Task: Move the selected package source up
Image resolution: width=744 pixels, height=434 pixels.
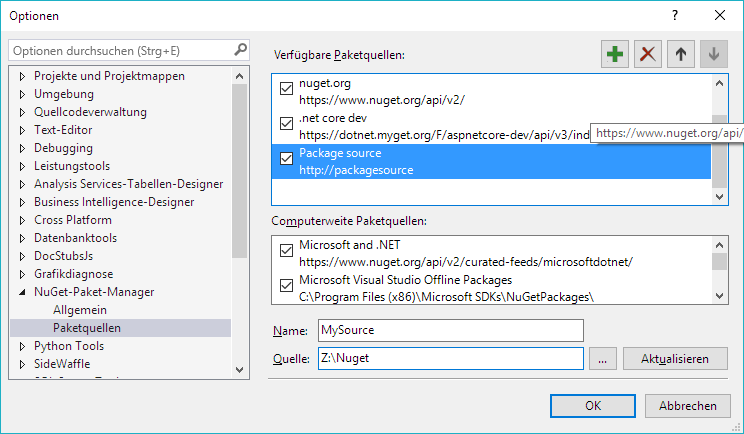Action: point(680,54)
